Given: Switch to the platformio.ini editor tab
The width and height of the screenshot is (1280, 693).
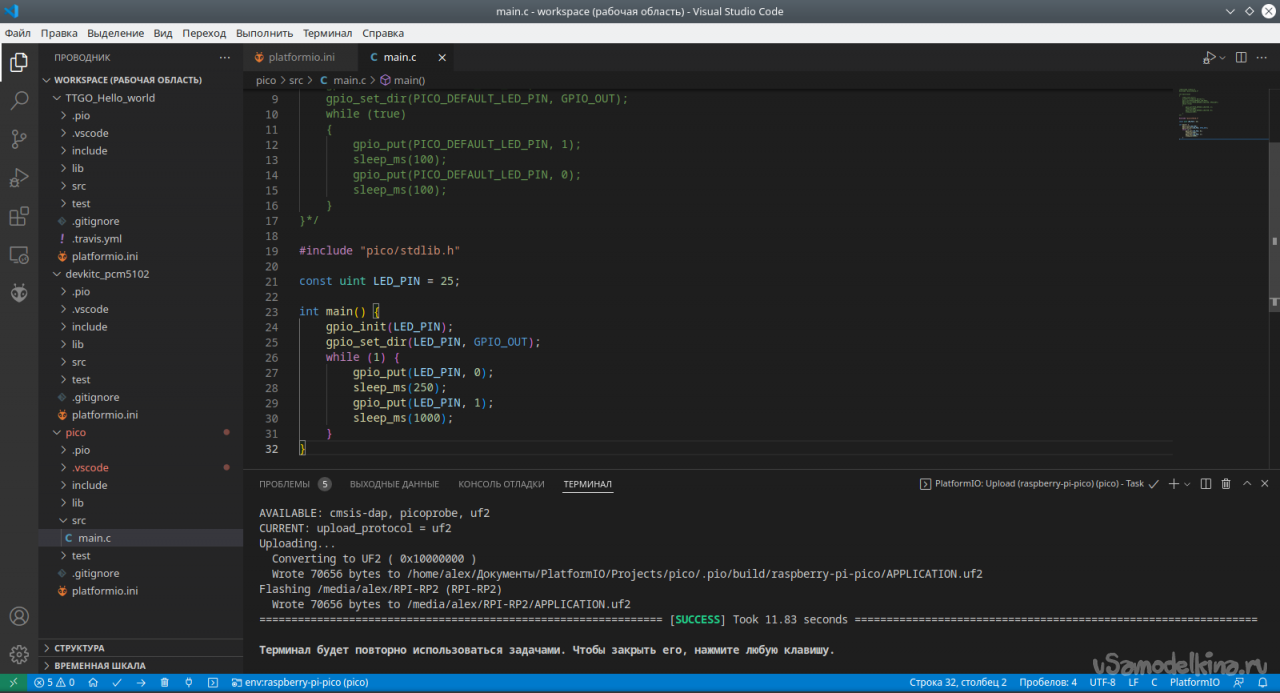Looking at the screenshot, I should (301, 58).
